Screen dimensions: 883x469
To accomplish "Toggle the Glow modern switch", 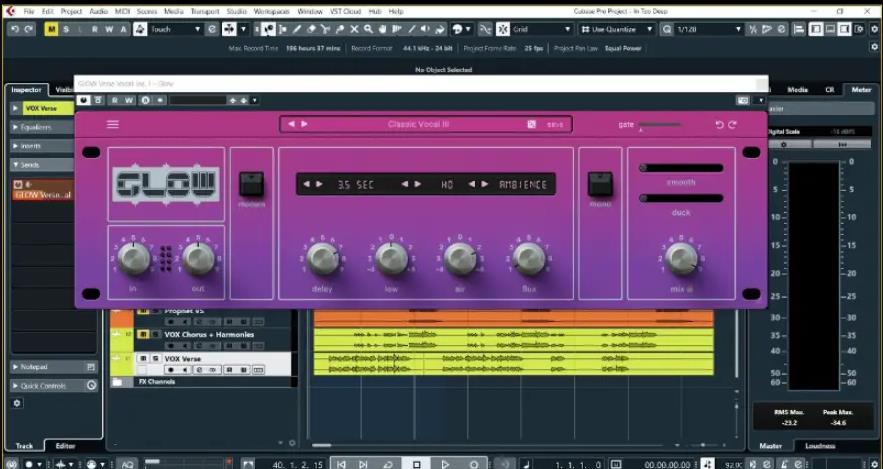I will click(x=251, y=185).
